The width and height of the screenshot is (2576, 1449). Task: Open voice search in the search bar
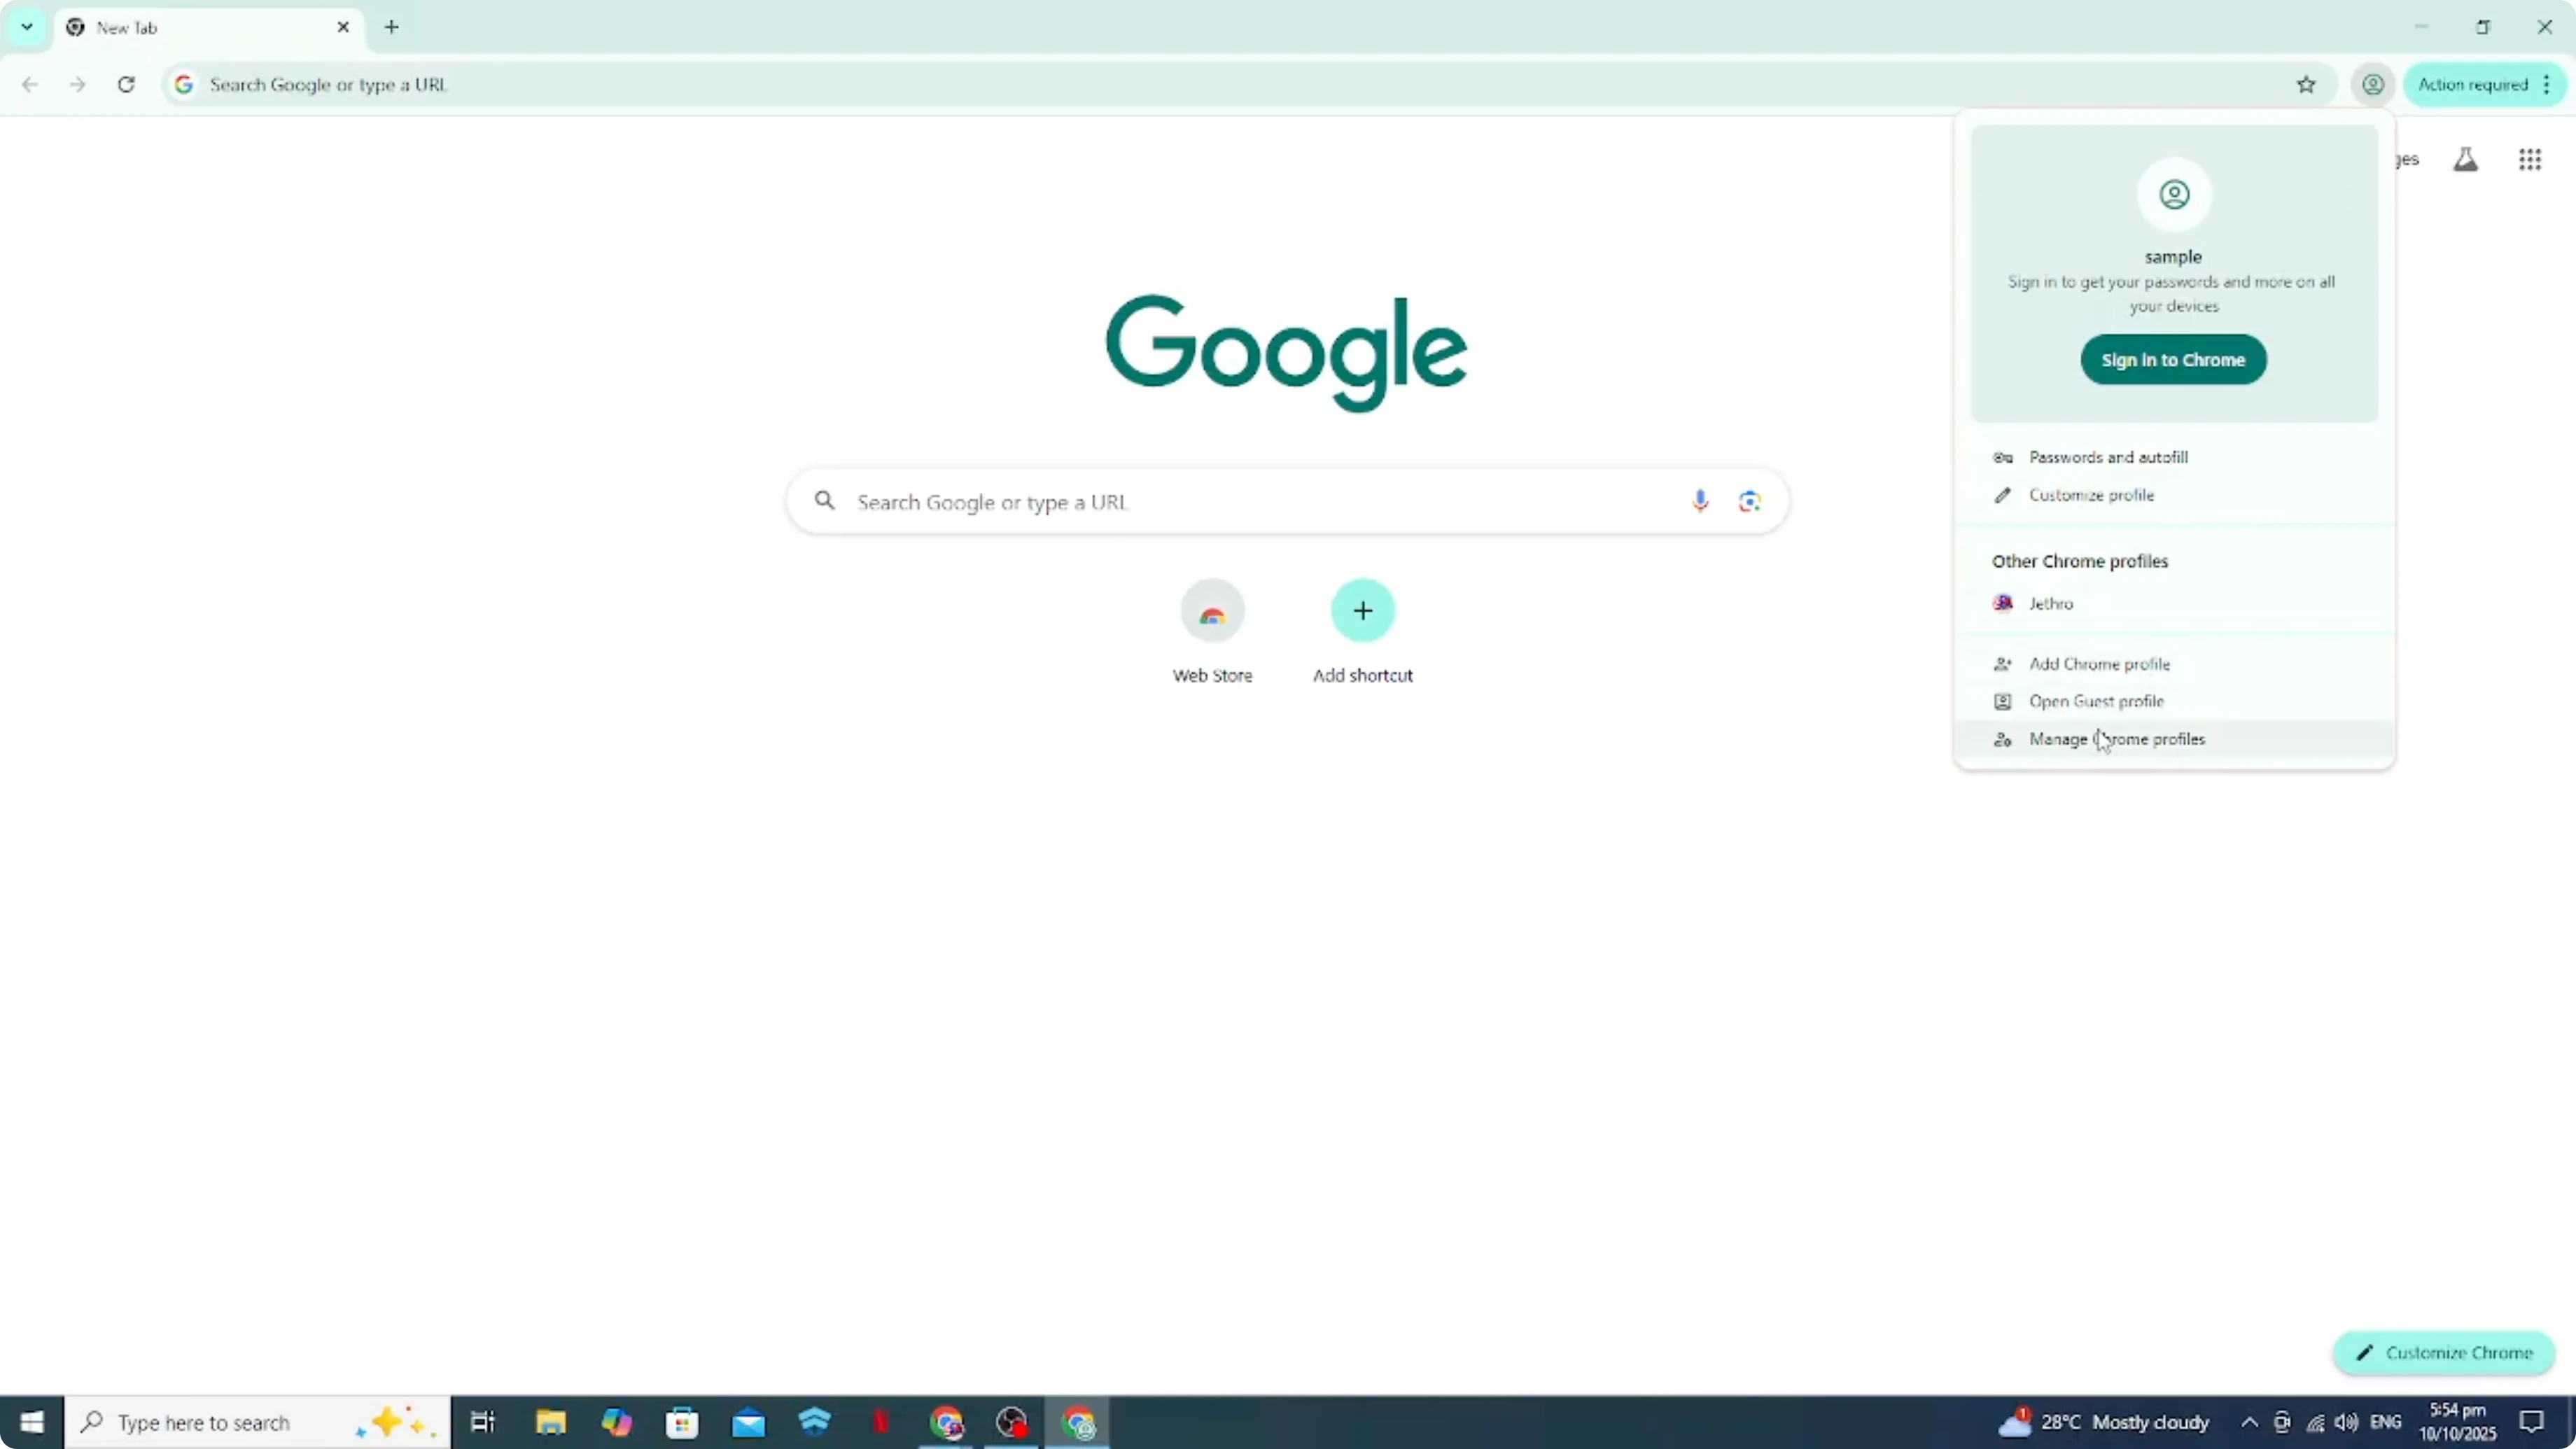coord(1700,501)
